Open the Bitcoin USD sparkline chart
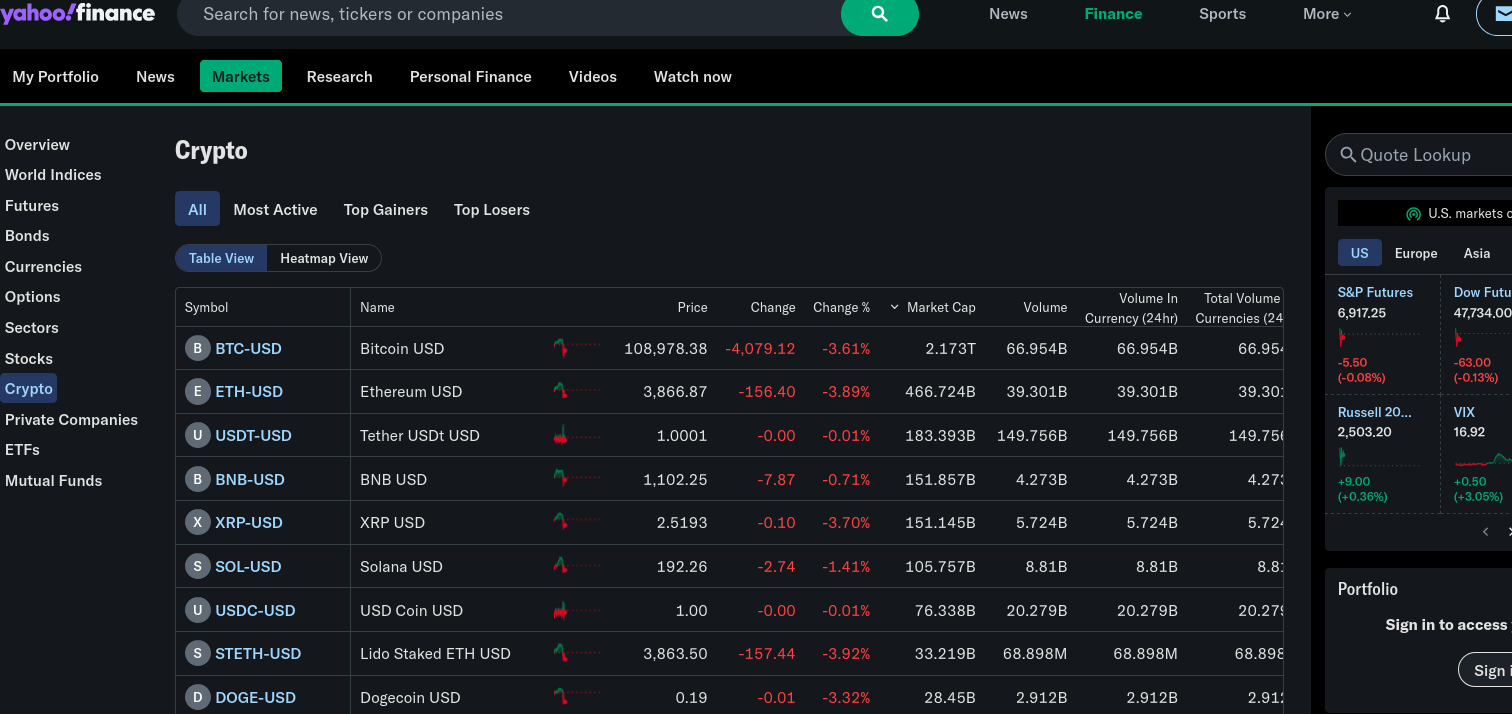Screen dimensions: 1512x714 tap(576, 348)
